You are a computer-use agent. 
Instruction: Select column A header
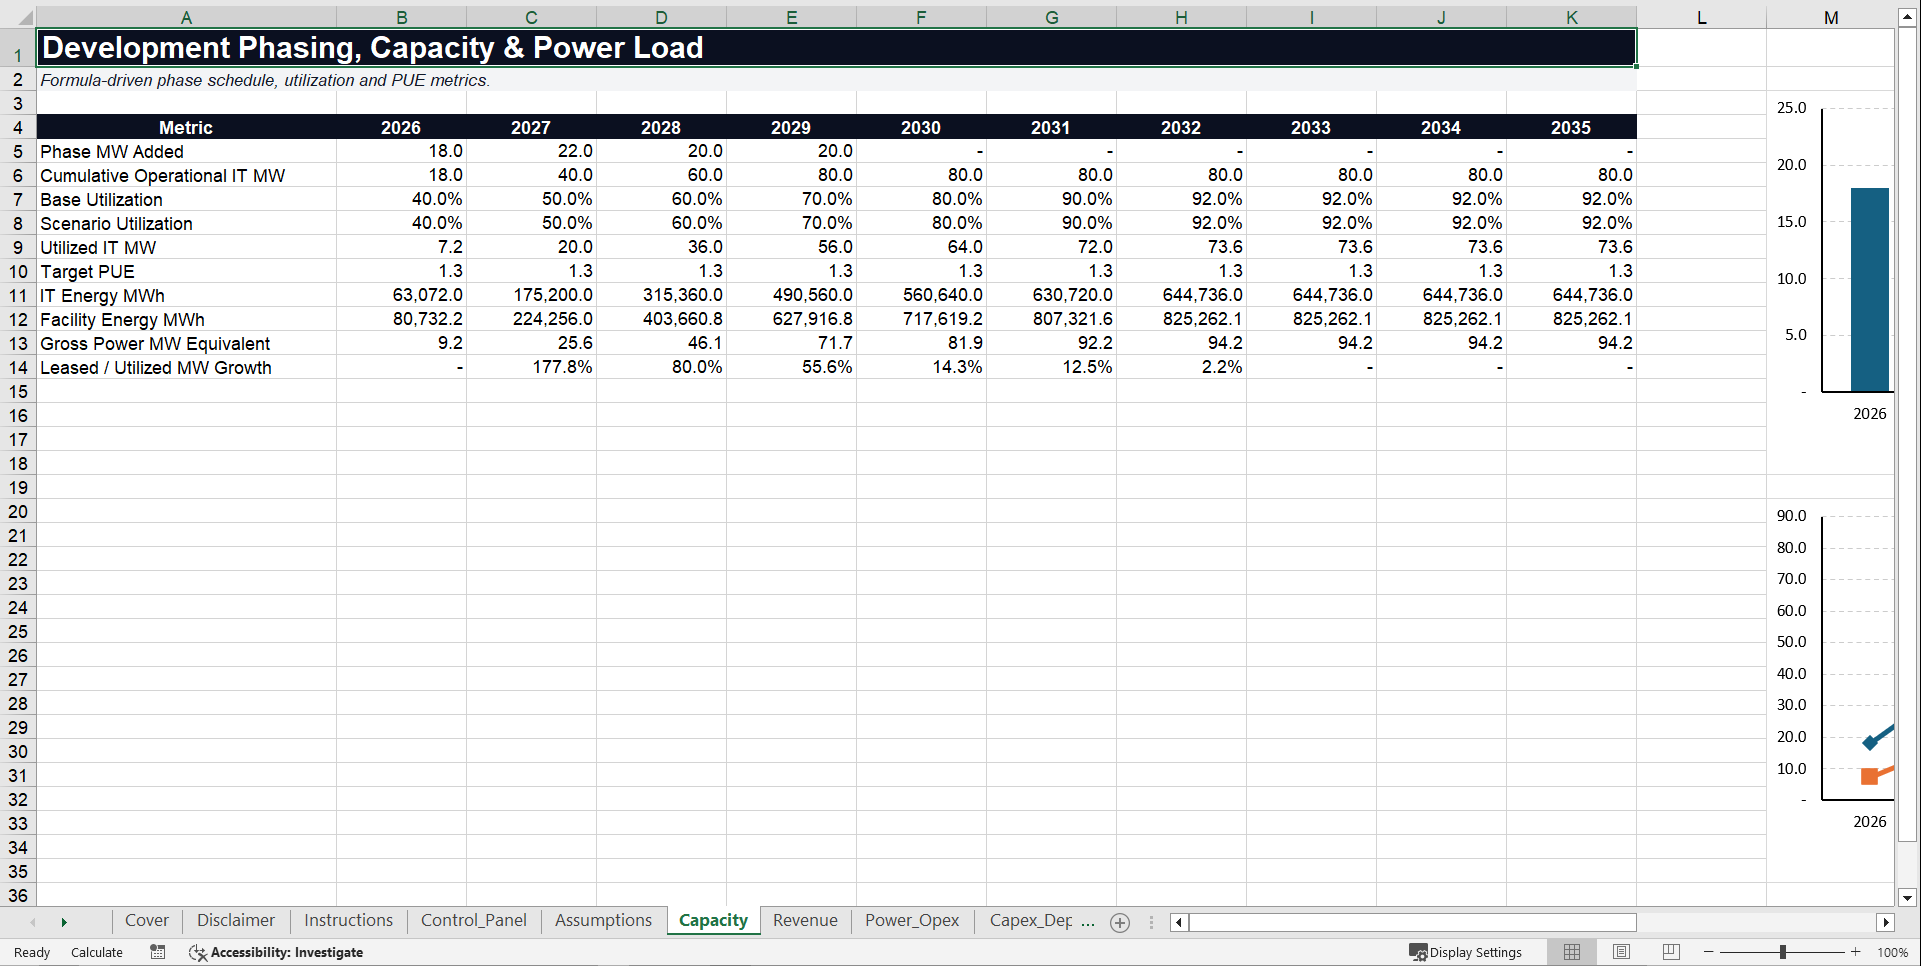(x=186, y=17)
